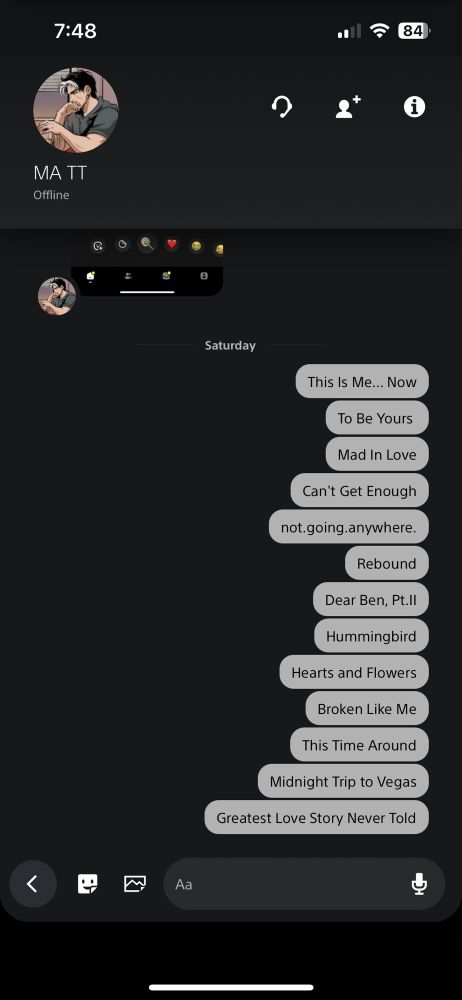This screenshot has height=1000, width=462.
Task: Tap the microphone voice message icon
Action: pyautogui.click(x=419, y=884)
